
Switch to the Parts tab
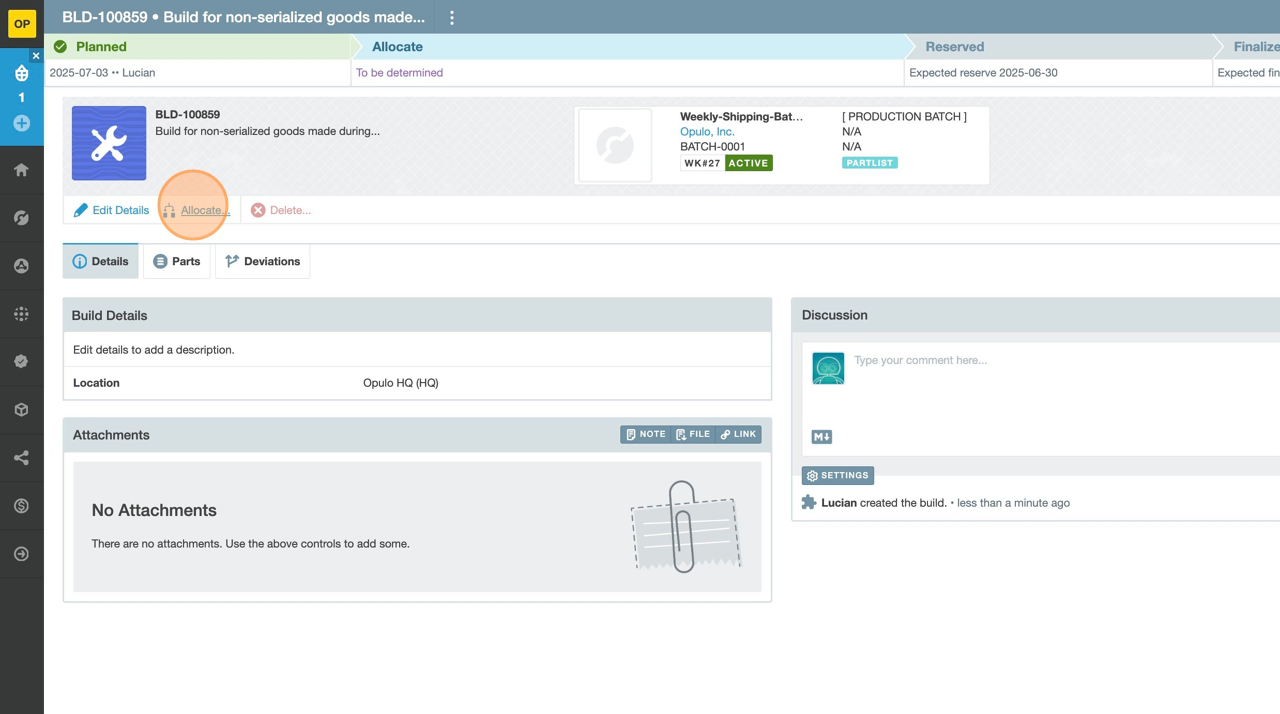pyautogui.click(x=177, y=261)
